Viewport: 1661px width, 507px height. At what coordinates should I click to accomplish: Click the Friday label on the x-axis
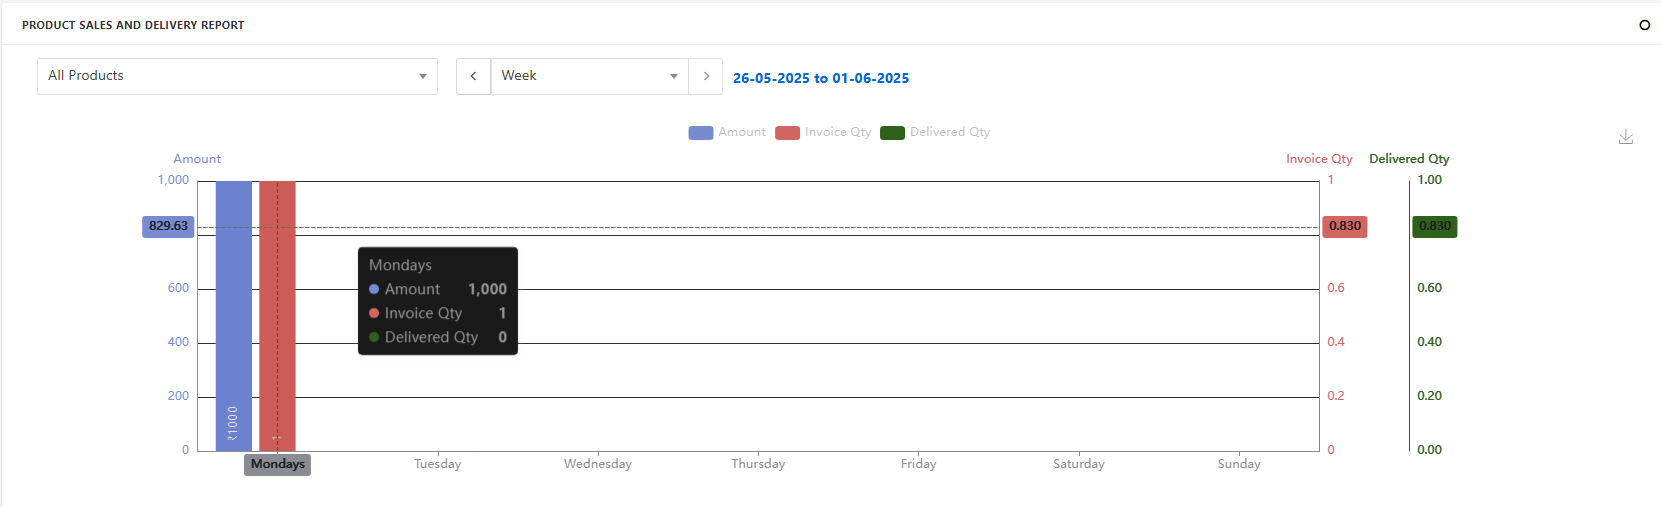[x=918, y=464]
